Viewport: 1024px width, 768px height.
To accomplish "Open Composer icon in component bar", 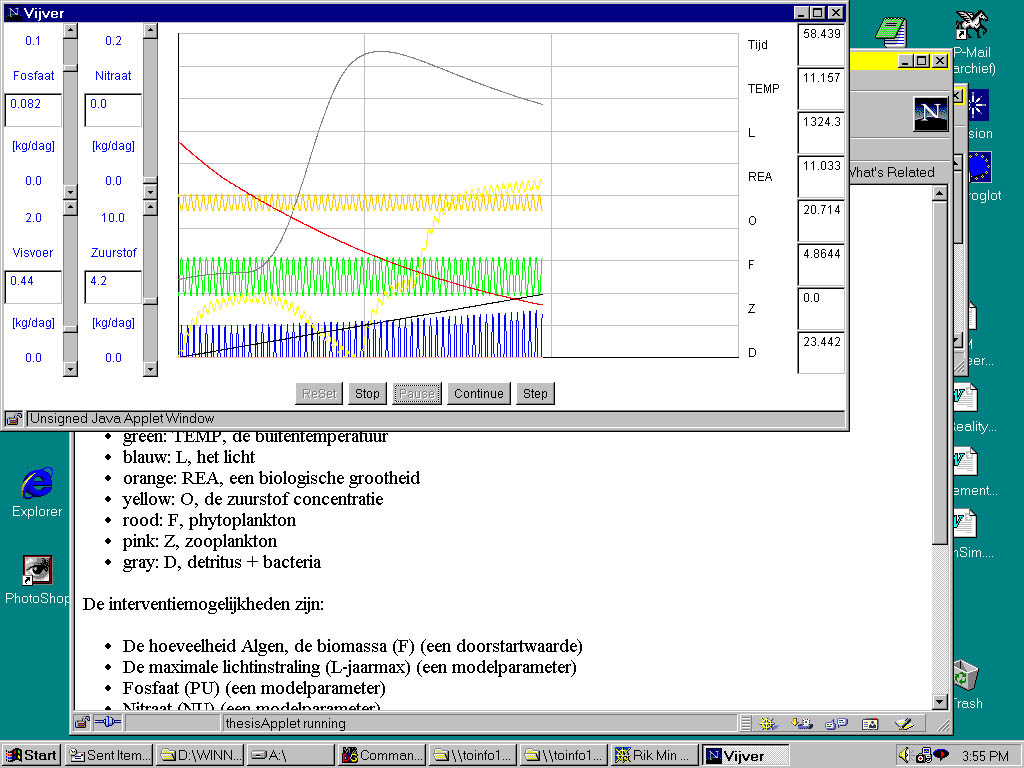I will pos(904,723).
